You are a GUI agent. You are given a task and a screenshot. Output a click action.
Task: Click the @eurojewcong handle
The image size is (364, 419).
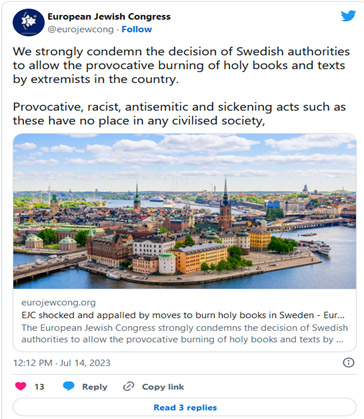[x=81, y=29]
